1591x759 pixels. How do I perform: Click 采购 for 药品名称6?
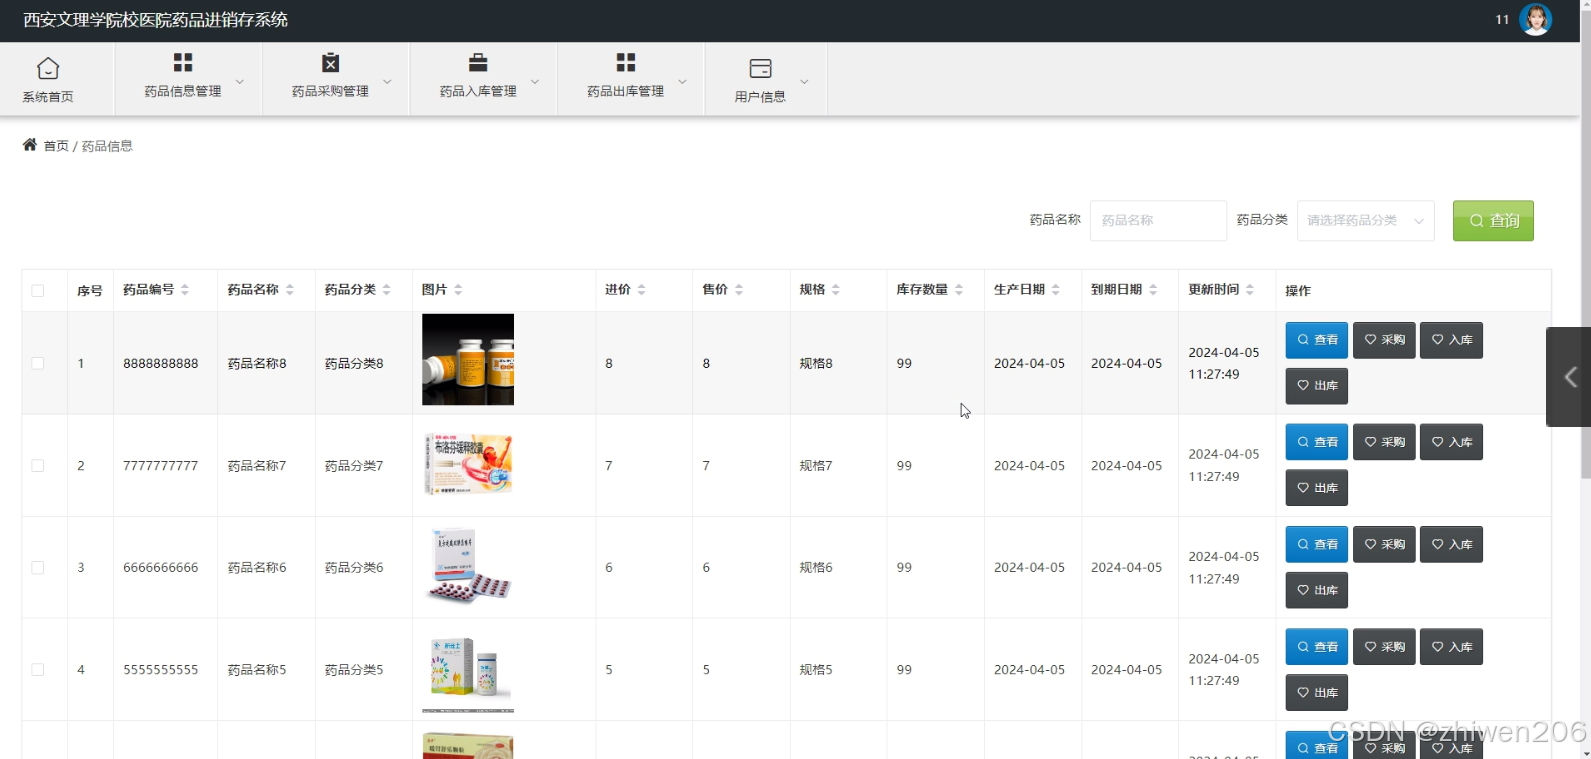pyautogui.click(x=1384, y=545)
